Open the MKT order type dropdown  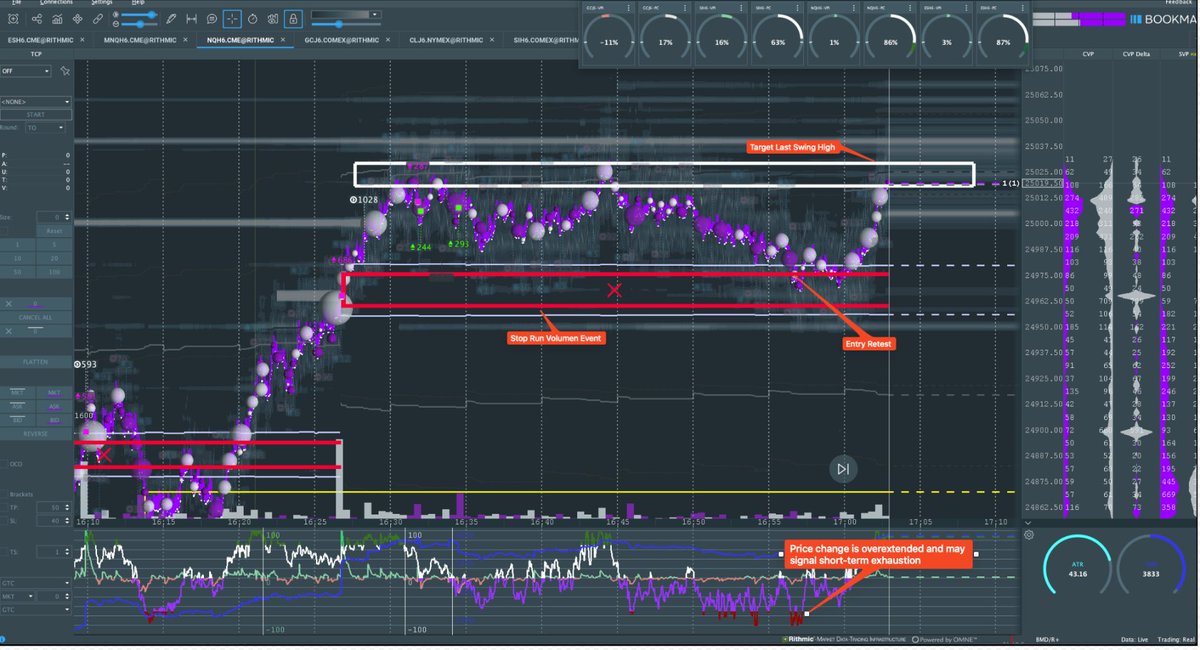pyautogui.click(x=18, y=596)
